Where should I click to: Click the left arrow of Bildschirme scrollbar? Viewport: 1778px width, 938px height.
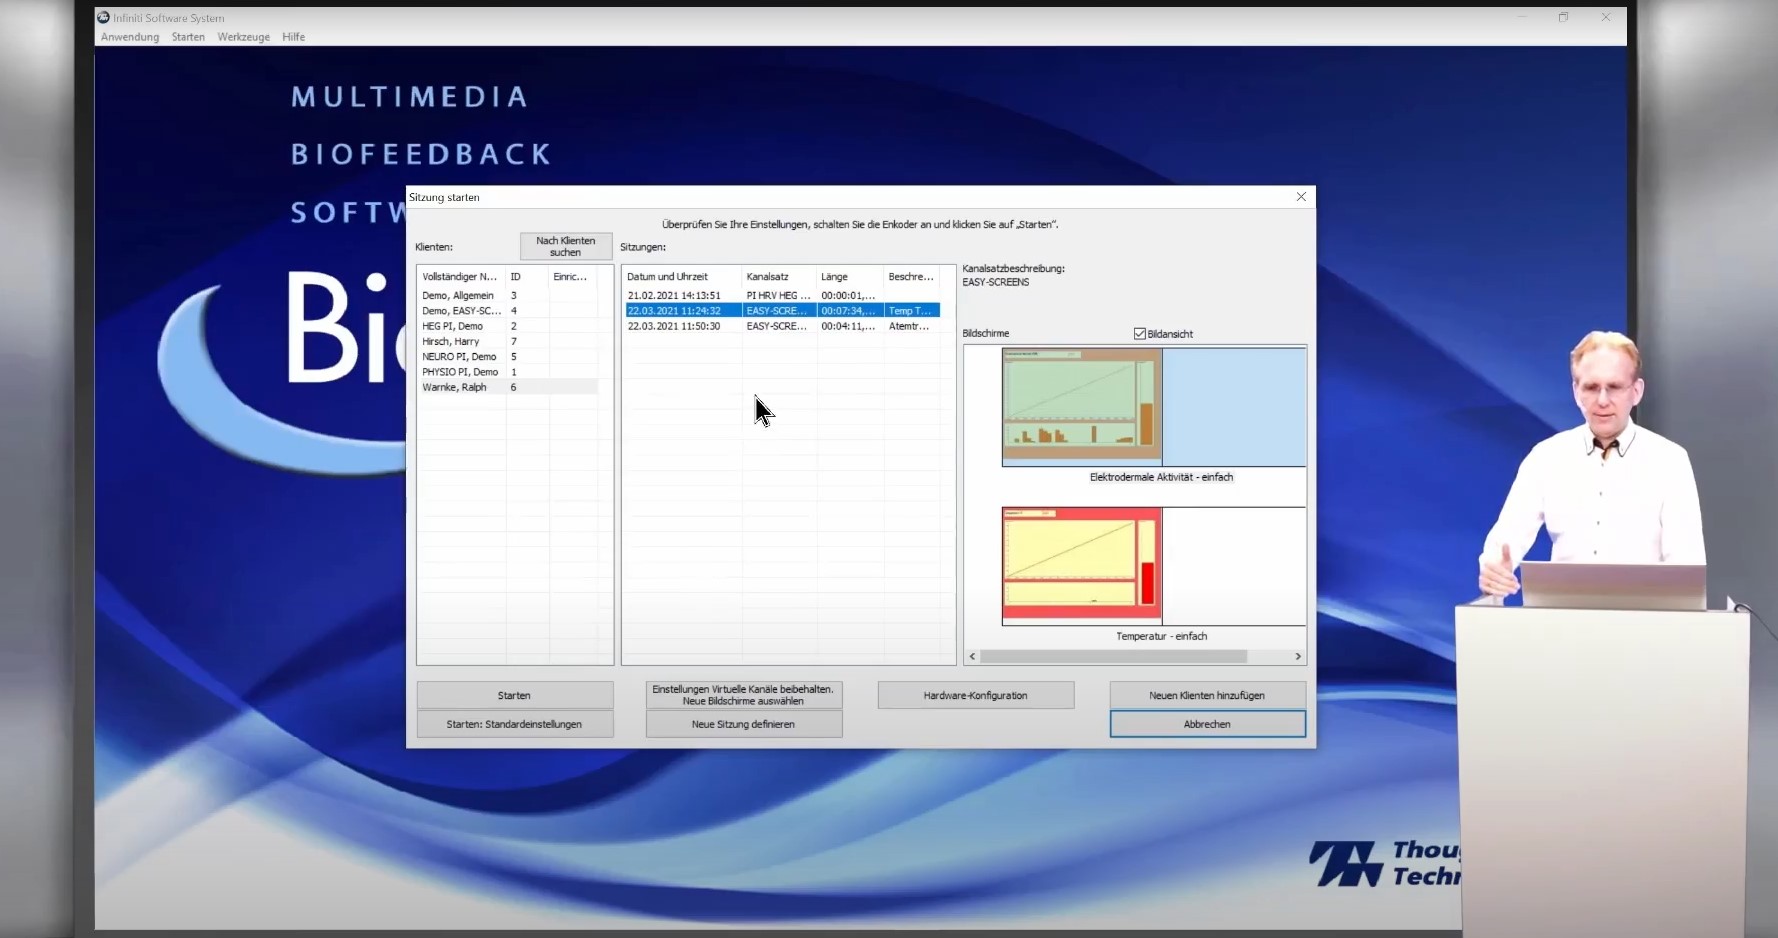[x=972, y=657]
